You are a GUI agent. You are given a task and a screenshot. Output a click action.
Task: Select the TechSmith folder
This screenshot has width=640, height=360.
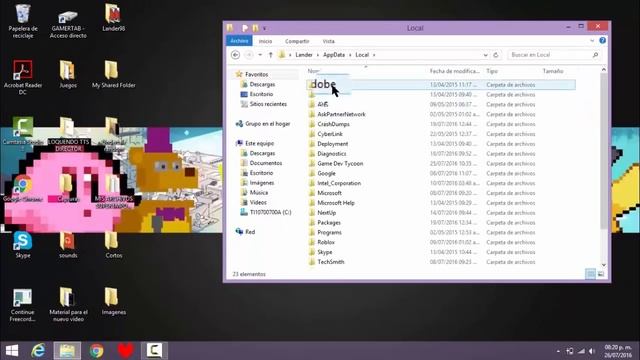click(x=331, y=262)
